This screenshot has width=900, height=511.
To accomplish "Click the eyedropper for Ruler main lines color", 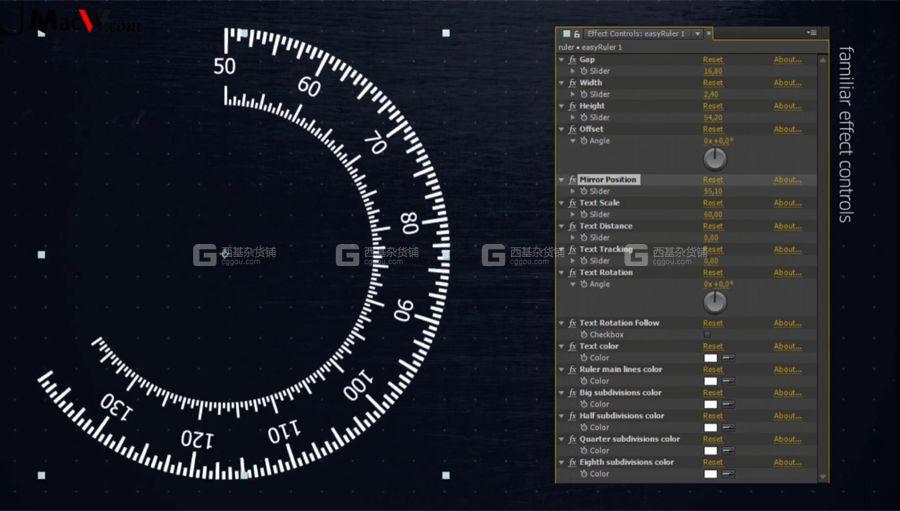I will [728, 381].
